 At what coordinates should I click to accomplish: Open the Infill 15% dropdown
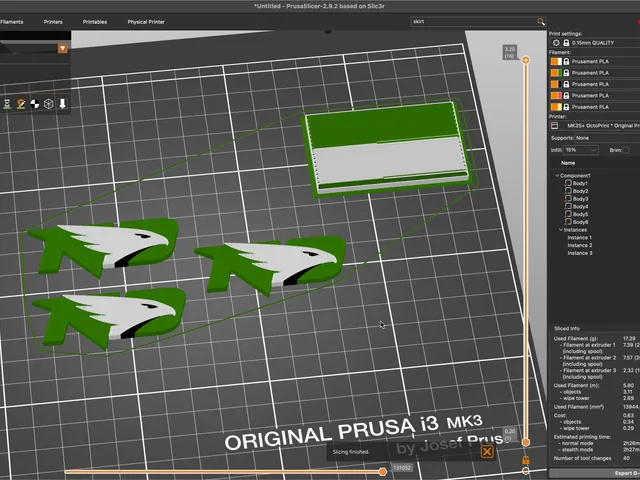pos(581,150)
